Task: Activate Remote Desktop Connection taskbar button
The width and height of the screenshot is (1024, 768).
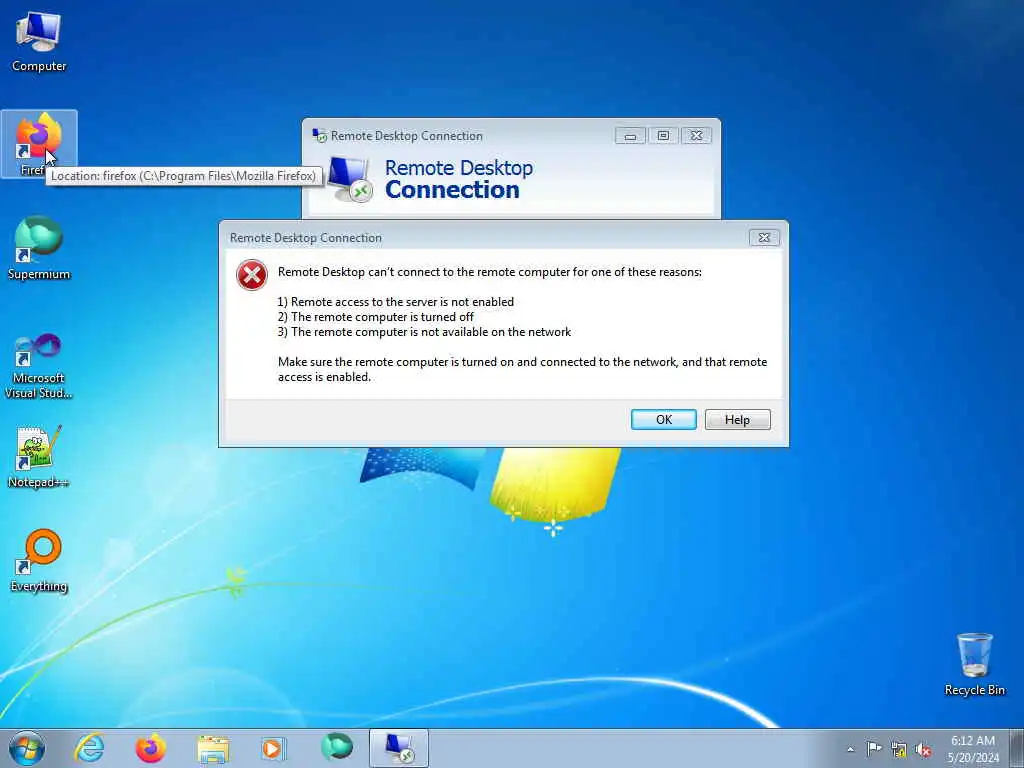Action: point(399,748)
